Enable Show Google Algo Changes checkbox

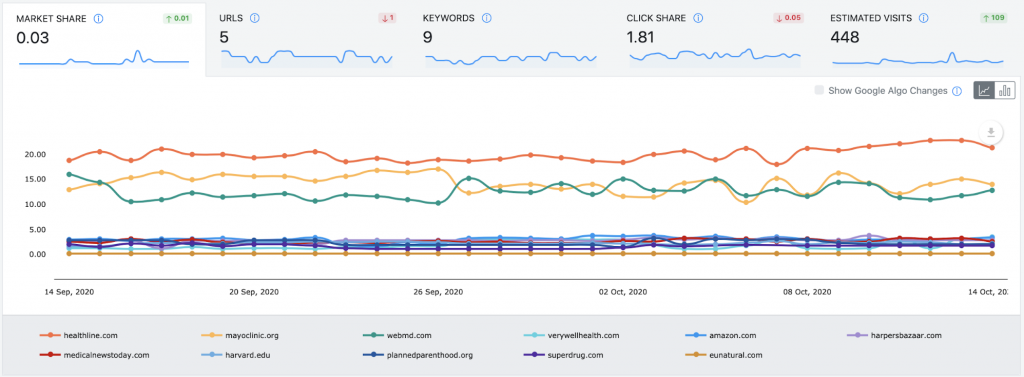[x=819, y=91]
